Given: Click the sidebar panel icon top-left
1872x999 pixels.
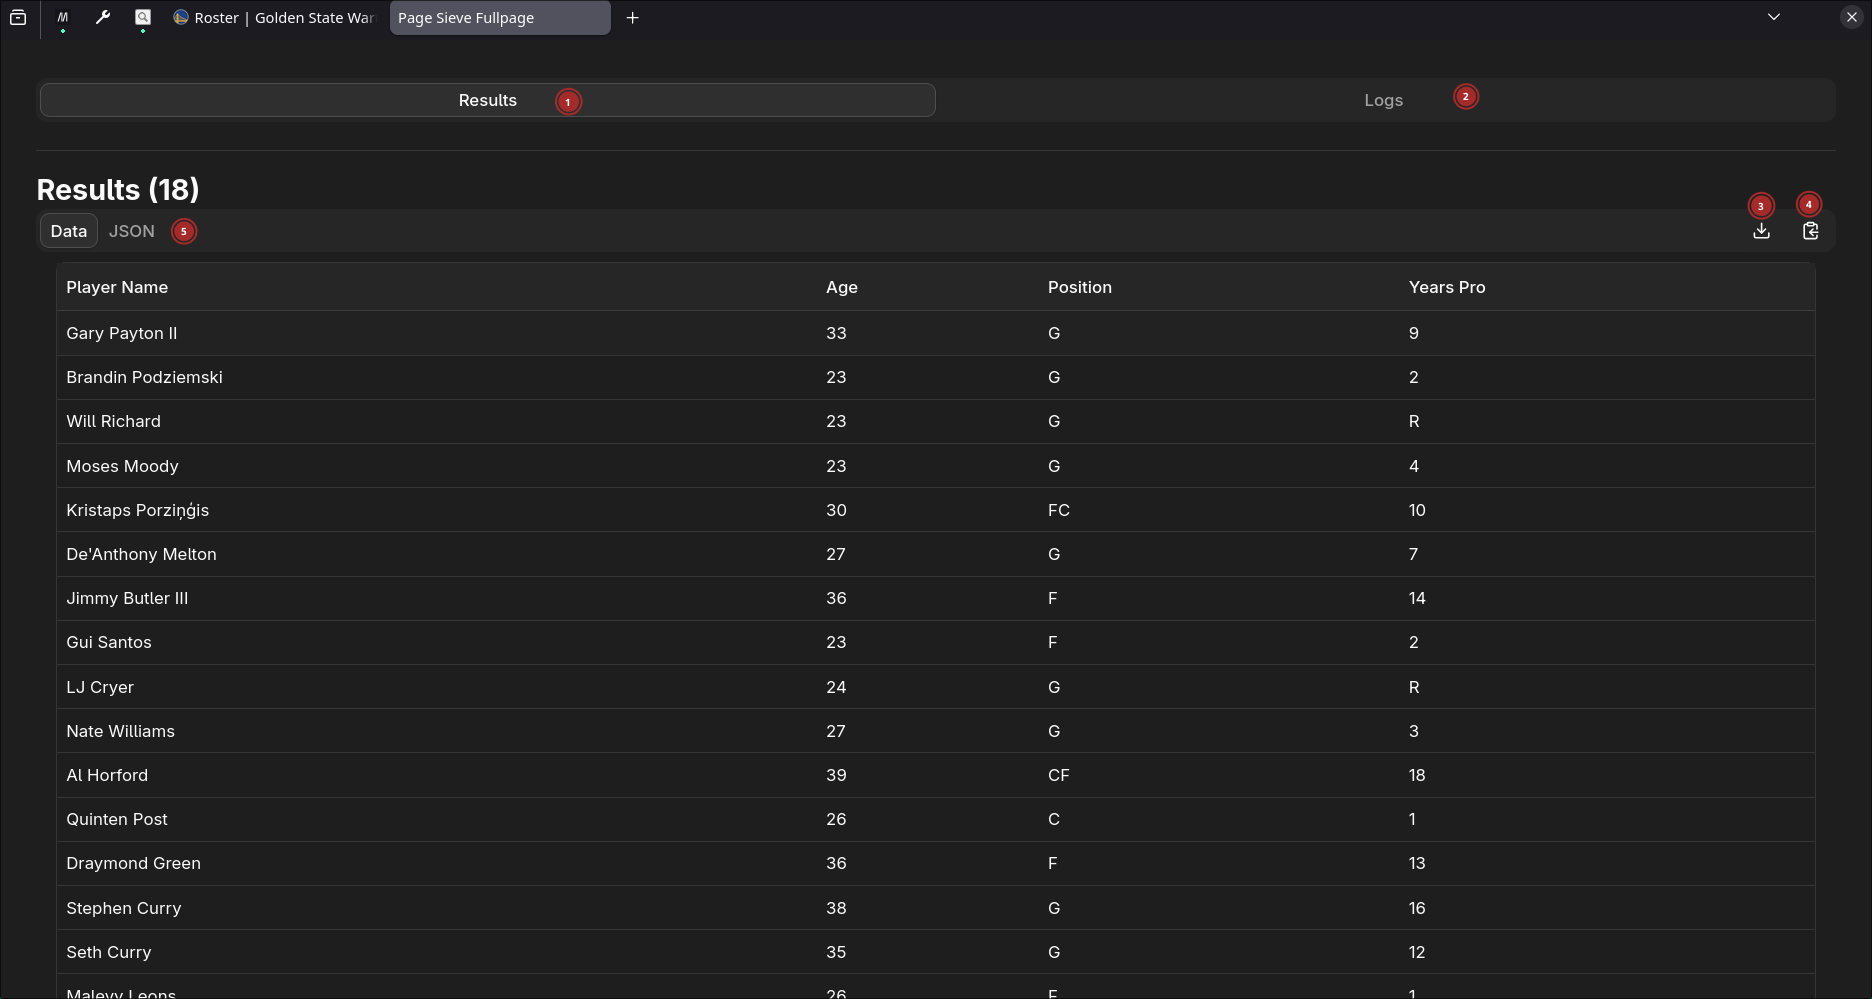Looking at the screenshot, I should (18, 17).
